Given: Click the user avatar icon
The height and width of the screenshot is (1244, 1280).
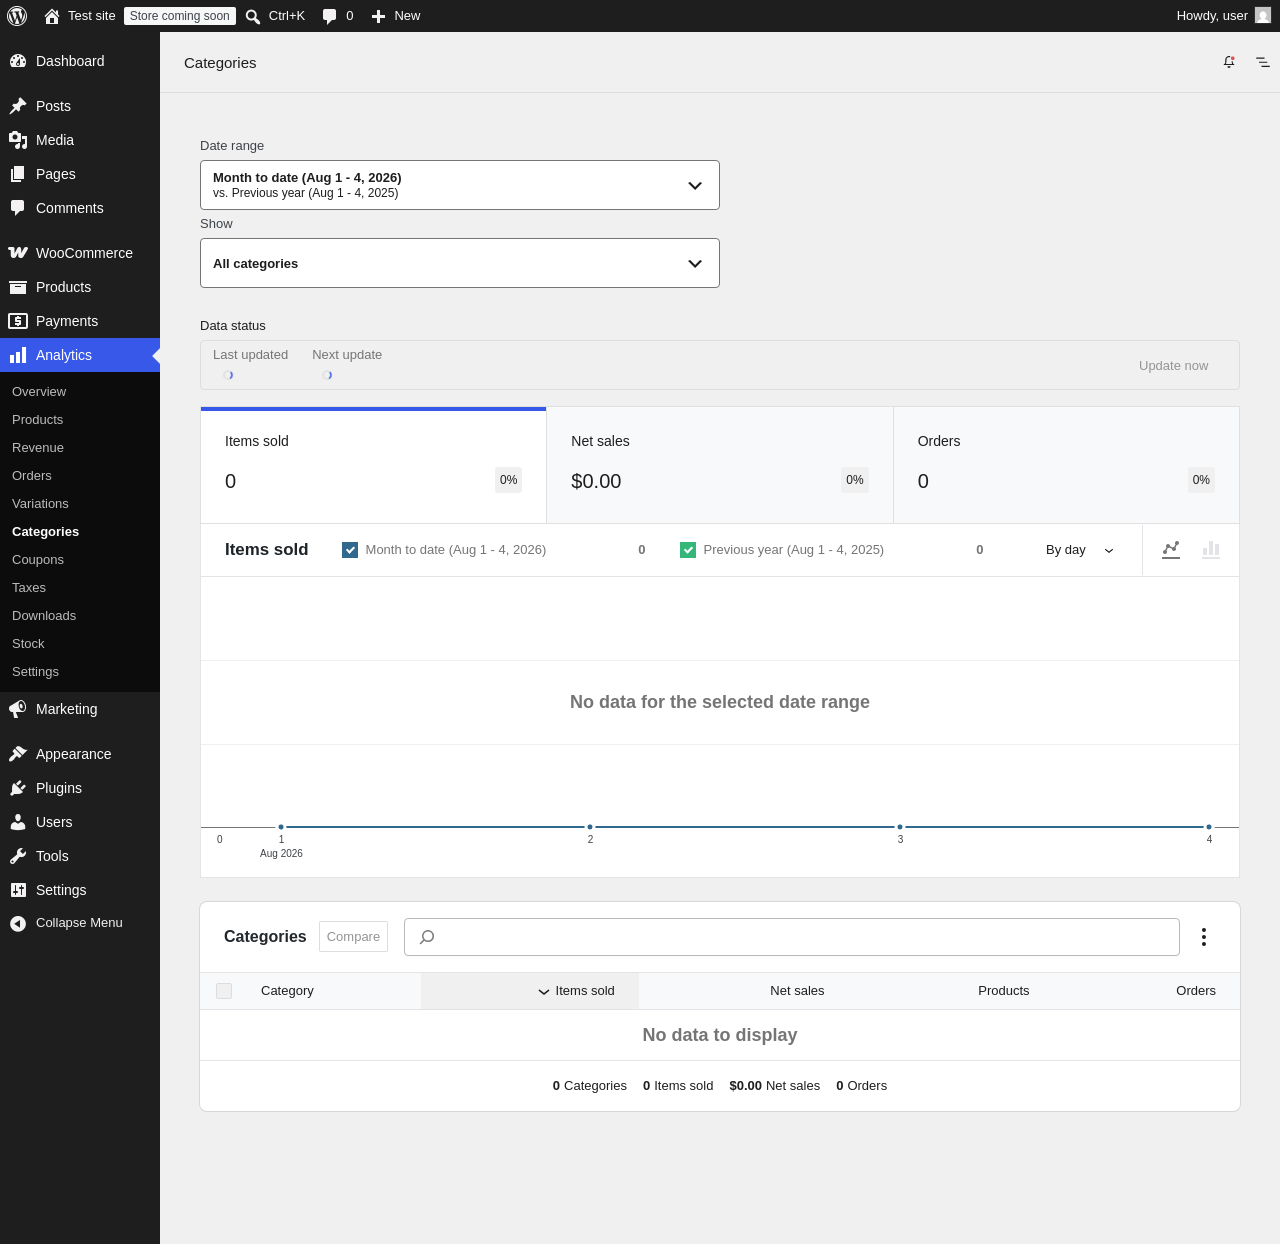Looking at the screenshot, I should 1263,16.
